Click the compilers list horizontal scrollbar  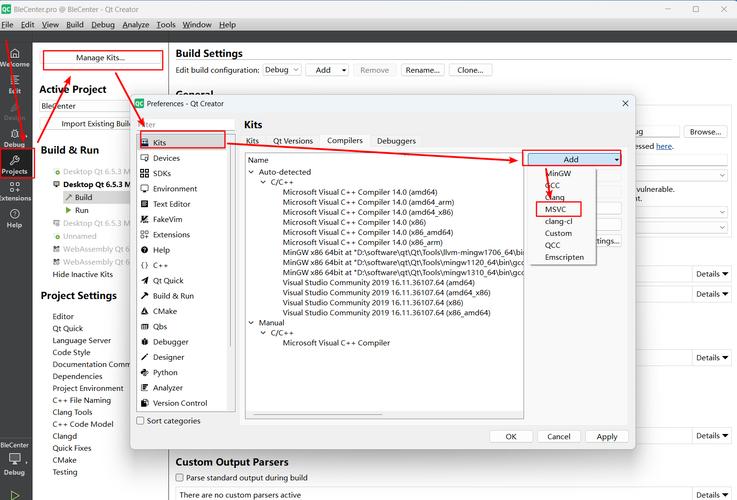pos(318,414)
